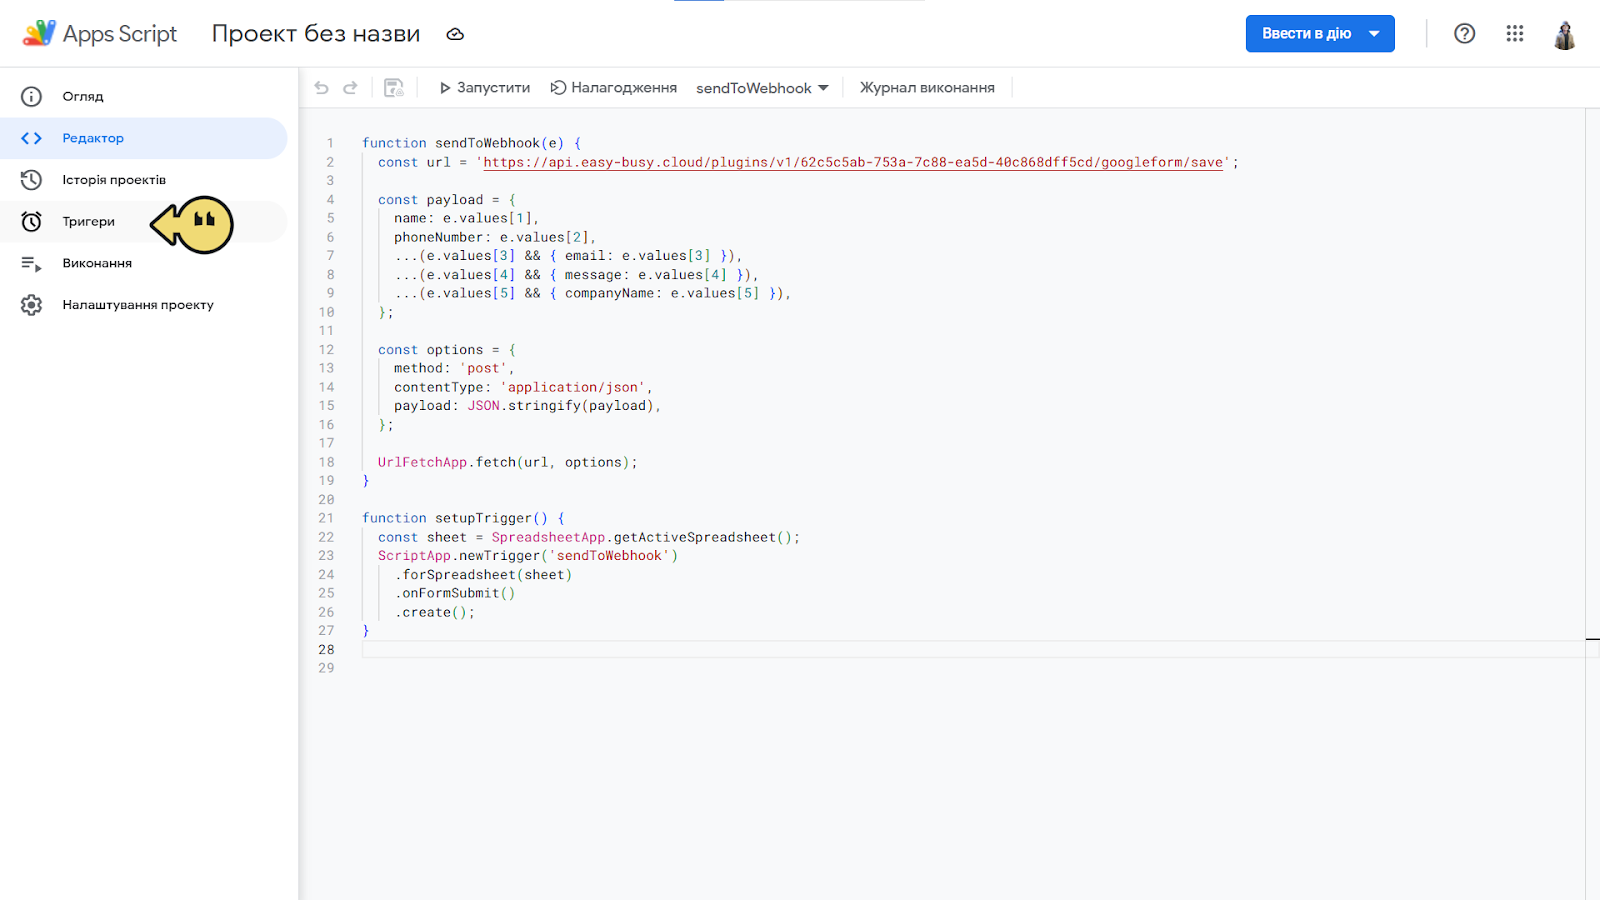The image size is (1600, 900).
Task: Click 'UrlFetchApp.fetch(url, options);' line
Action: [x=507, y=462]
